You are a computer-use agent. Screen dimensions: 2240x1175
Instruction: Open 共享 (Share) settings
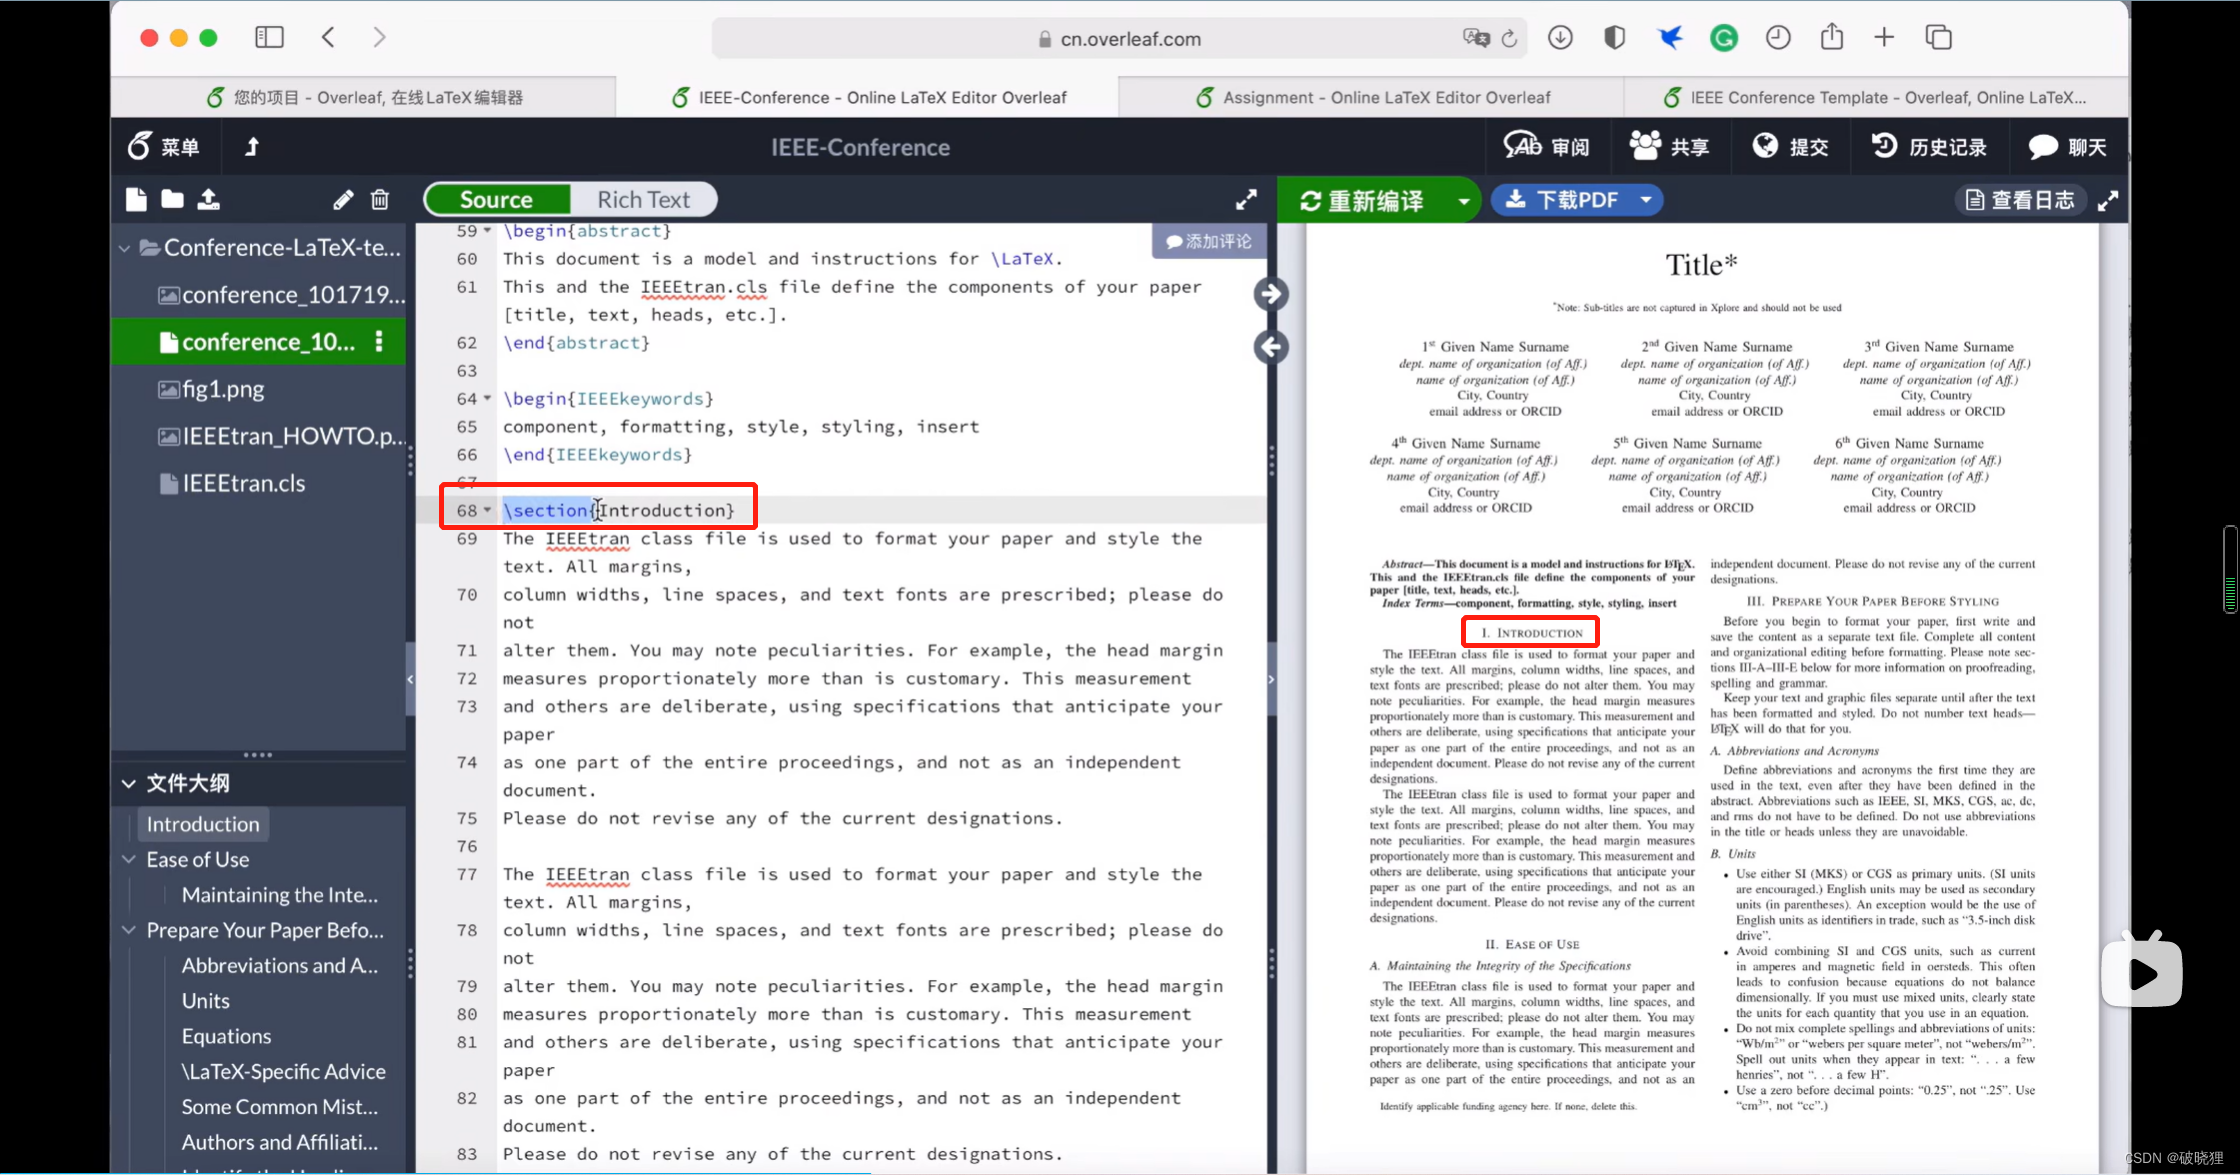pos(1668,146)
